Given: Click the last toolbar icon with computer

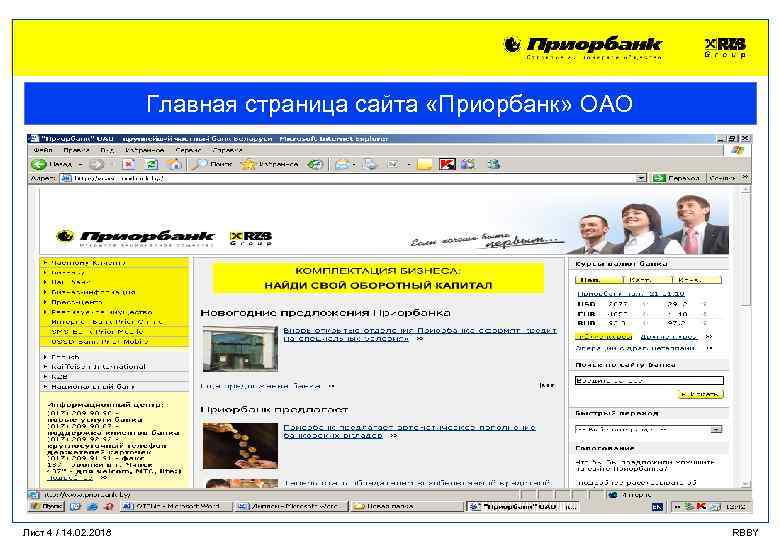Looking at the screenshot, I should (493, 164).
